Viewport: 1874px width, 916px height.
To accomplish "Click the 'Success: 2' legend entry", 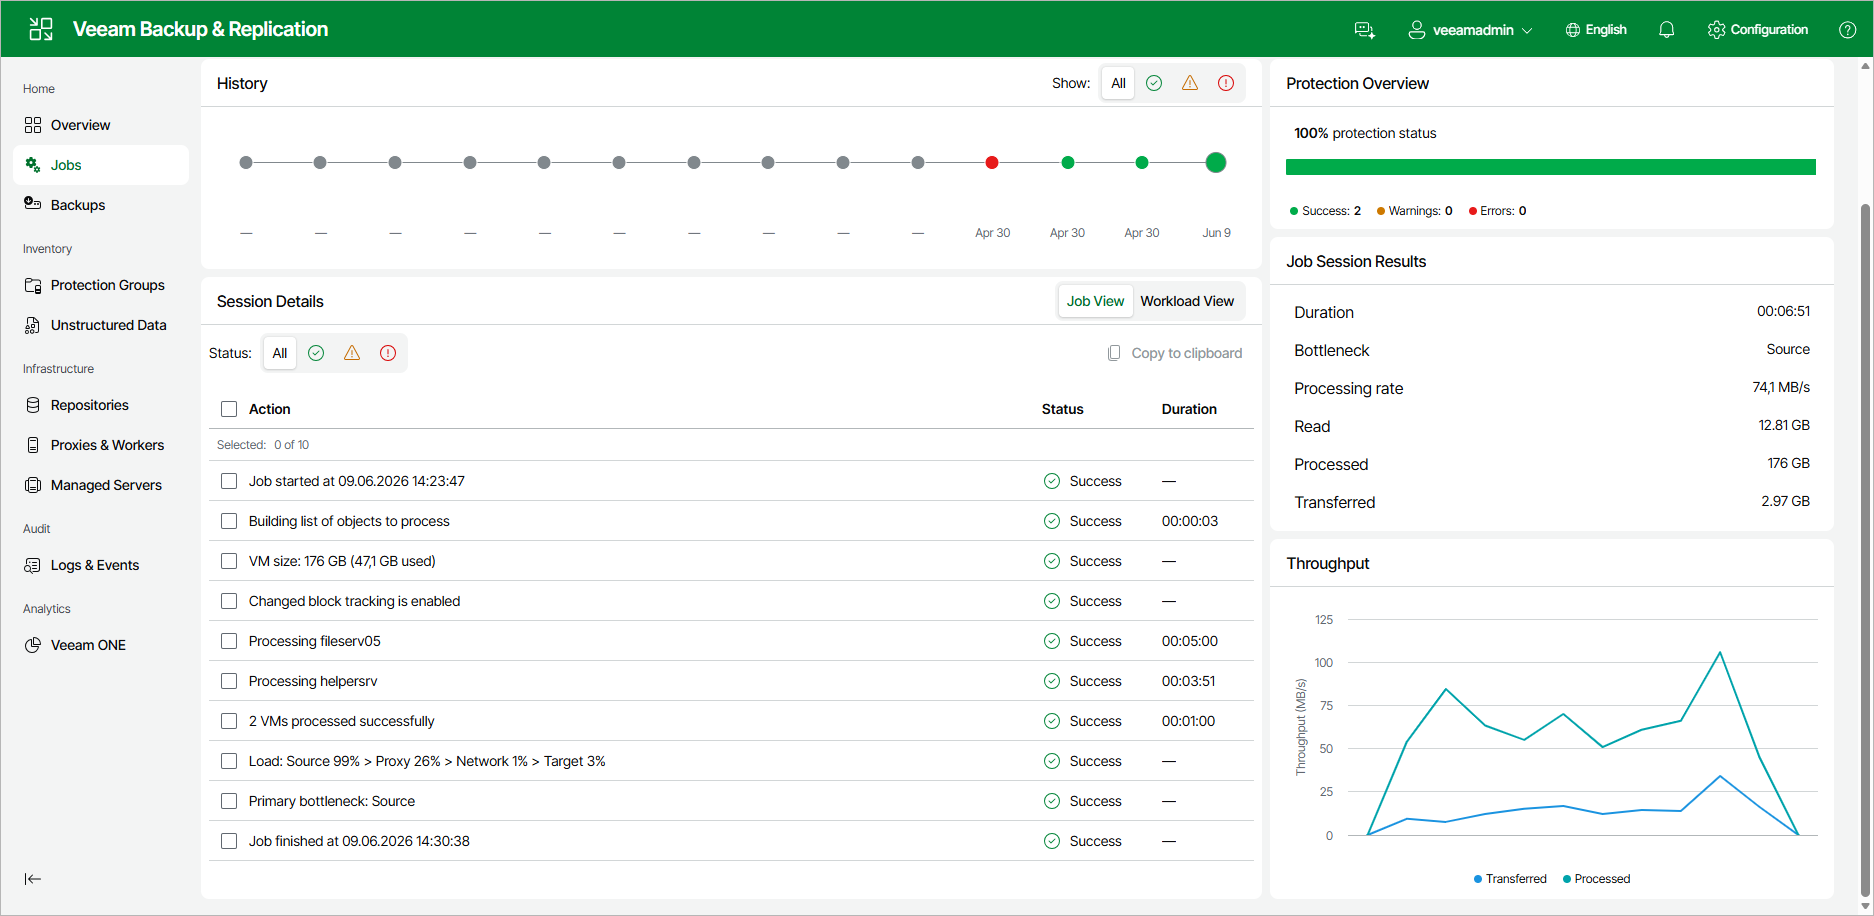I will [x=1325, y=211].
